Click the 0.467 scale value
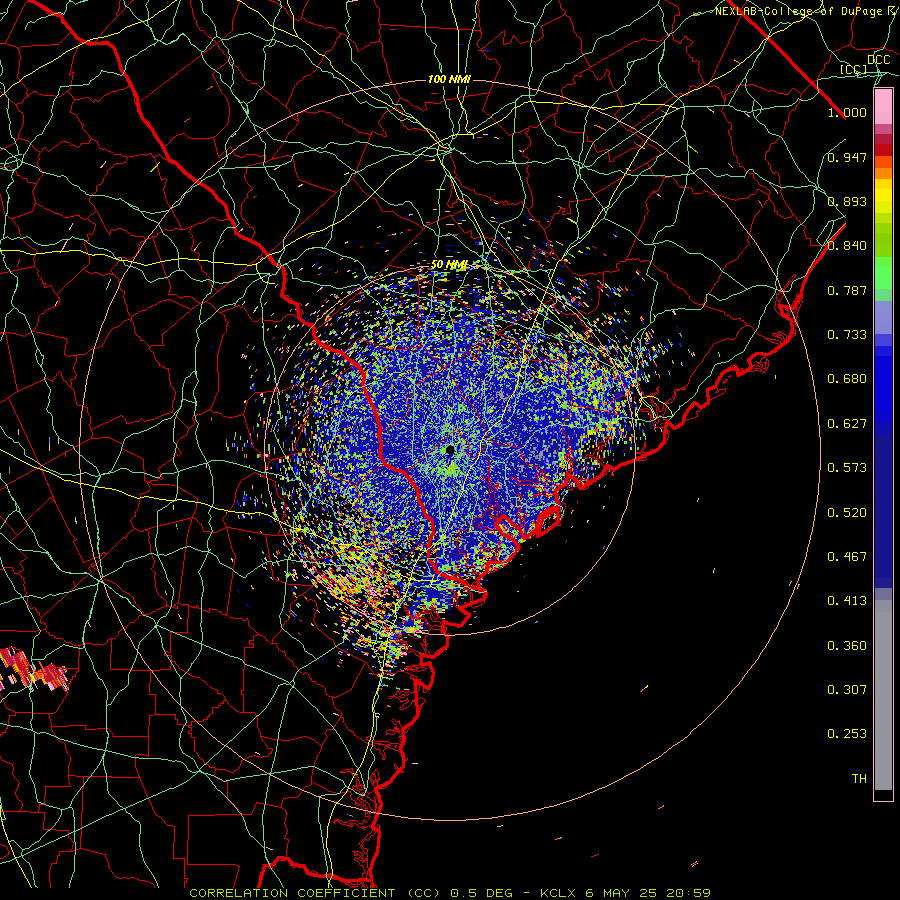The width and height of the screenshot is (900, 900). click(847, 557)
